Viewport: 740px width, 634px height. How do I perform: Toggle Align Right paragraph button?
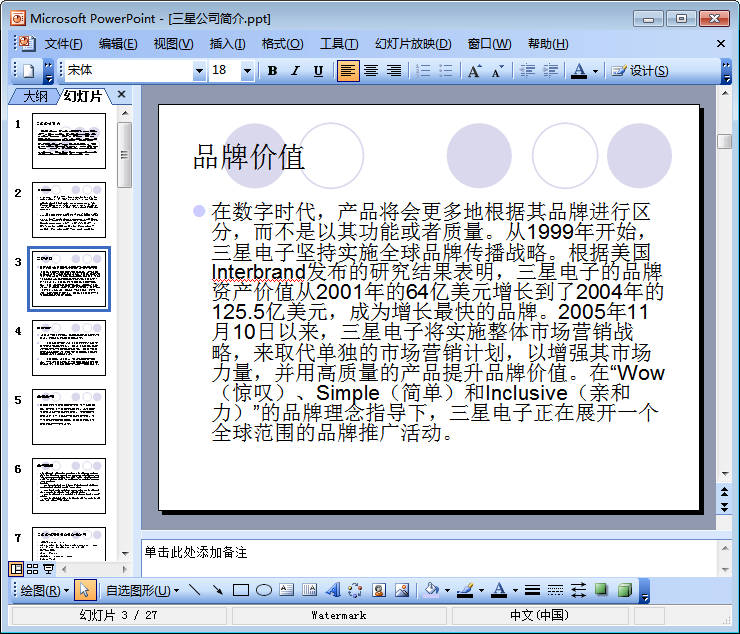[394, 71]
